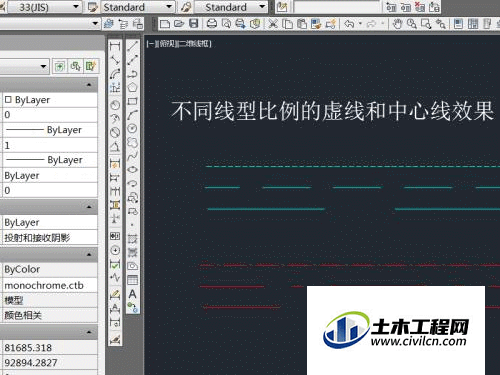Select the Arc Length dimension tool
The height and width of the screenshot is (375, 500).
pyautogui.click(x=115, y=74)
